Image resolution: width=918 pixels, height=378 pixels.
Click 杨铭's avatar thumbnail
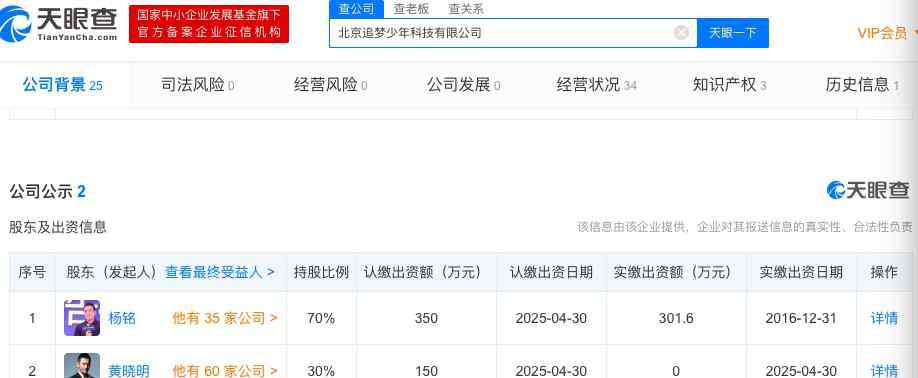pos(82,318)
